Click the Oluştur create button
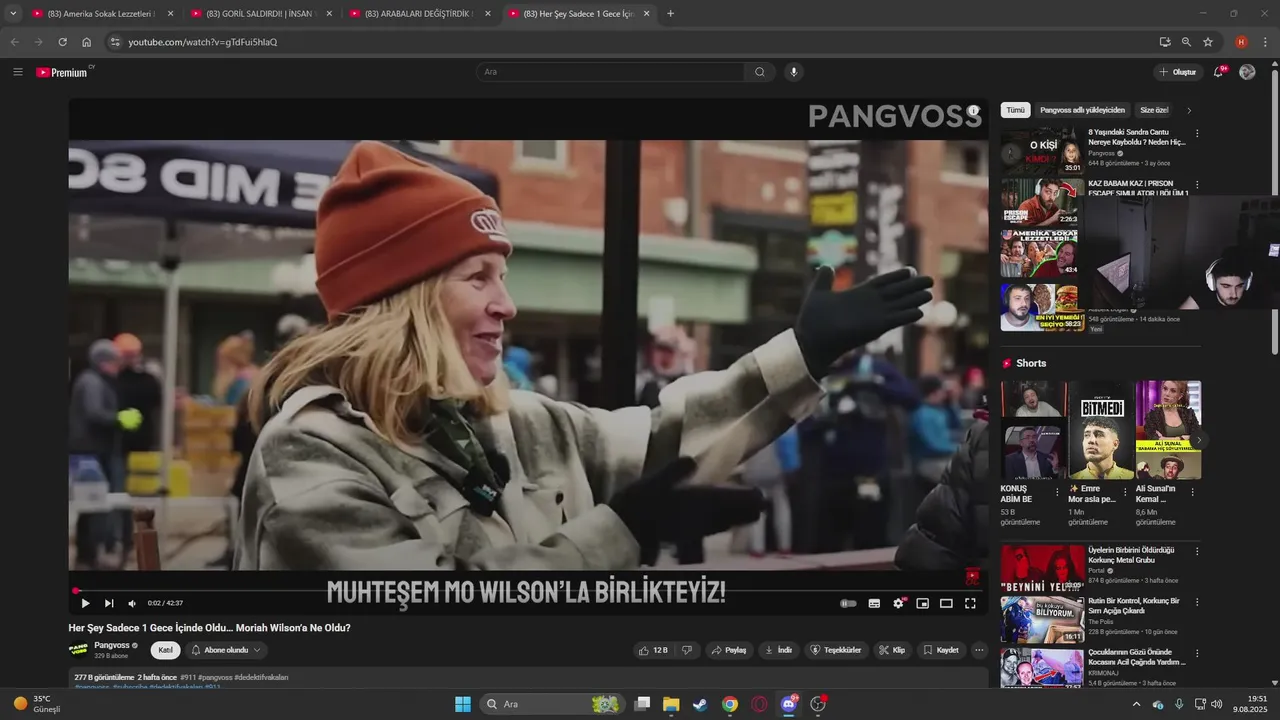This screenshot has width=1280, height=720. (x=1177, y=72)
